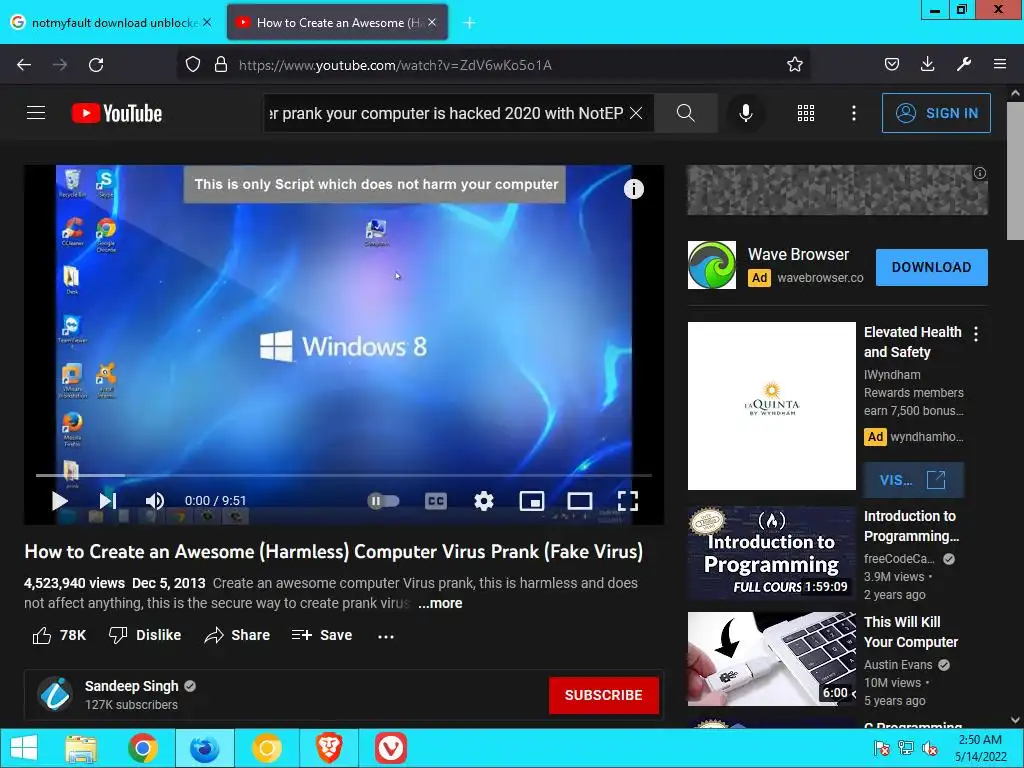Open YouTube guide hamburger menu
The height and width of the screenshot is (768, 1024).
(x=36, y=113)
